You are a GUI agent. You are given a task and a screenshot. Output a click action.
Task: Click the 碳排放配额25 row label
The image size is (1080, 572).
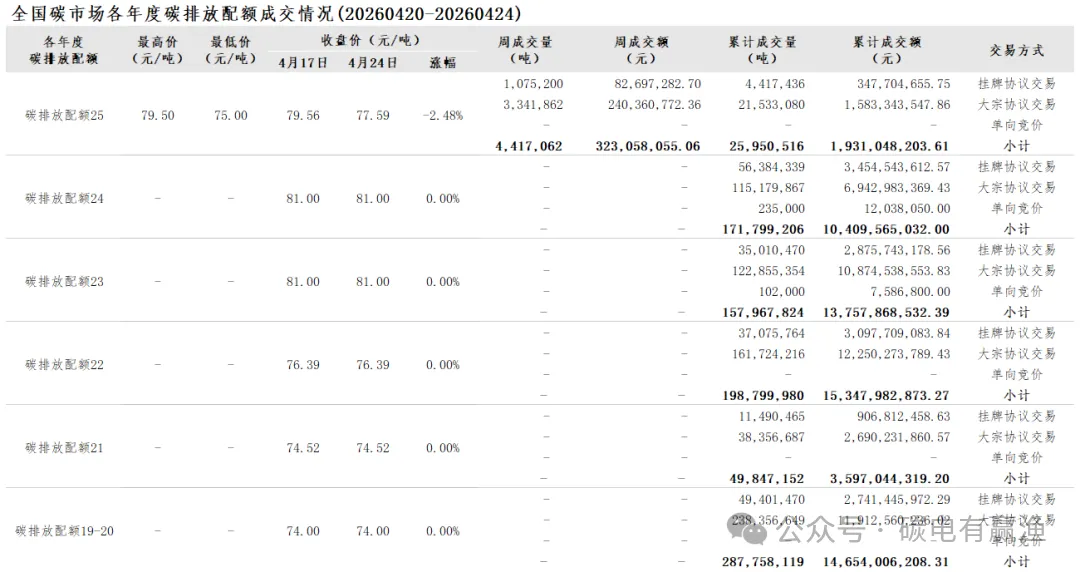pos(64,115)
